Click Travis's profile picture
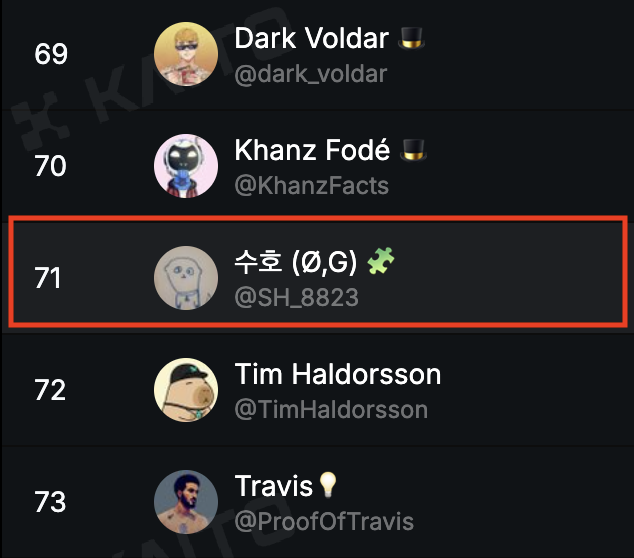 coord(186,502)
